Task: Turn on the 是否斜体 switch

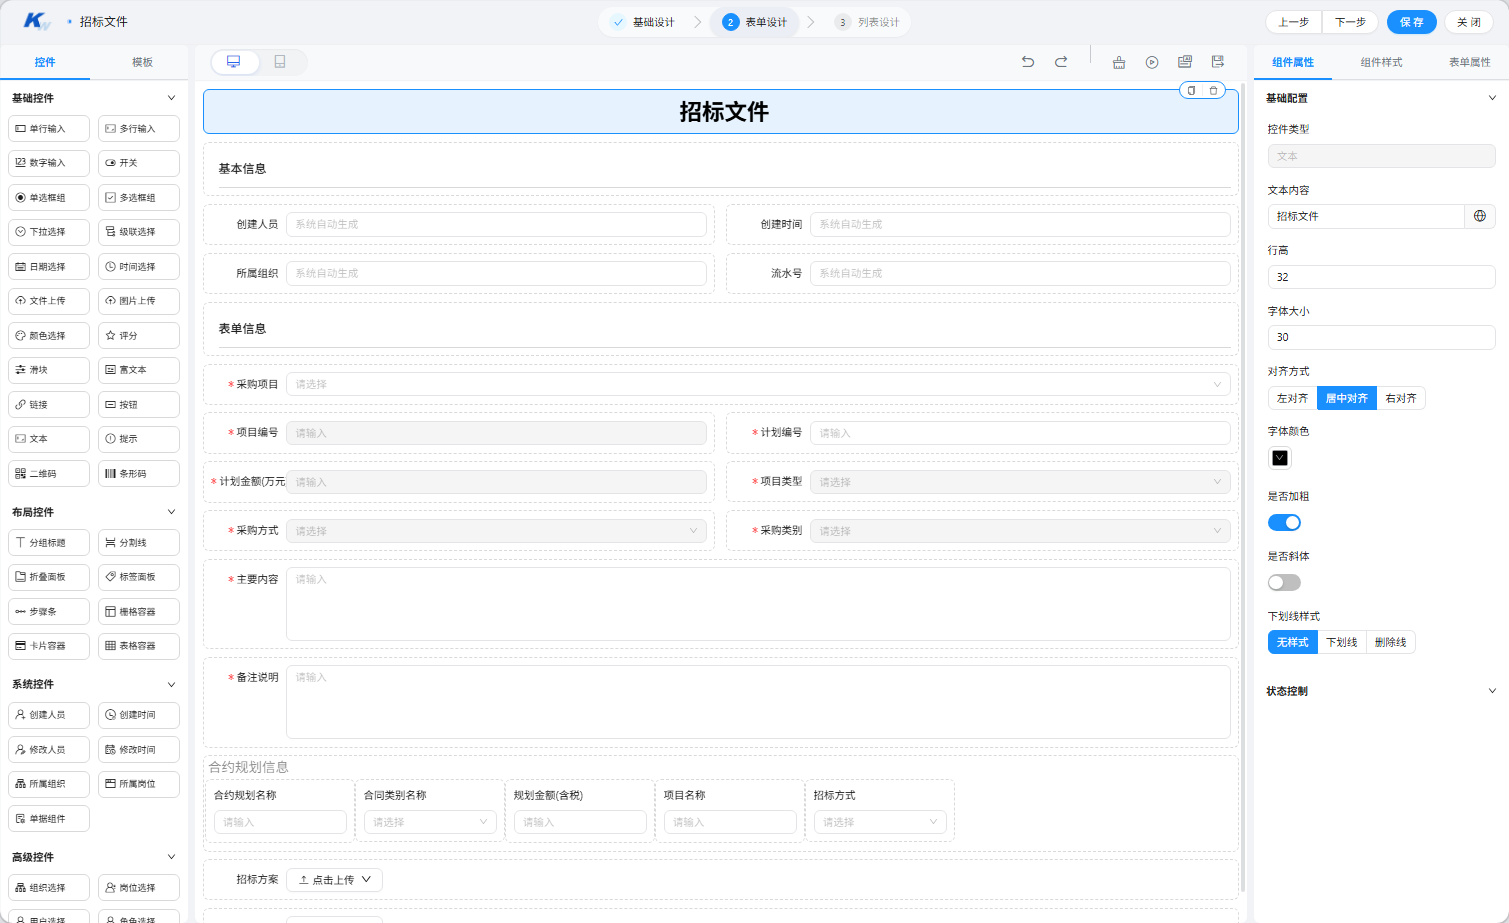Action: (1284, 582)
